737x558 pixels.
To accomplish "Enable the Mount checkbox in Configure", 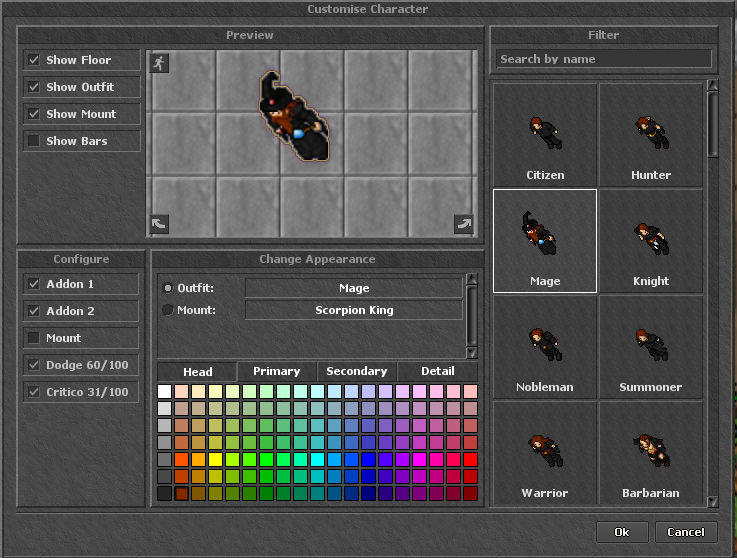I will point(34,338).
